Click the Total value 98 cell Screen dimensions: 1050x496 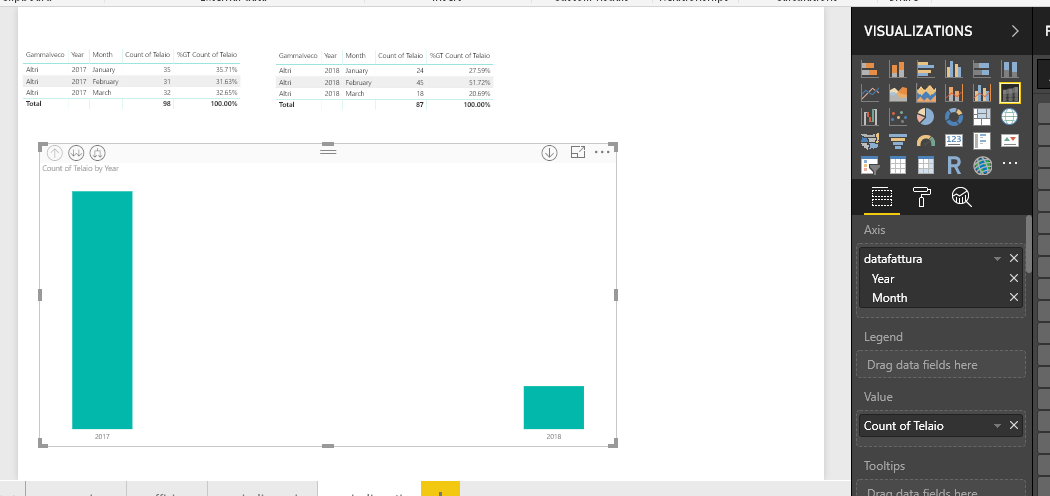(166, 104)
